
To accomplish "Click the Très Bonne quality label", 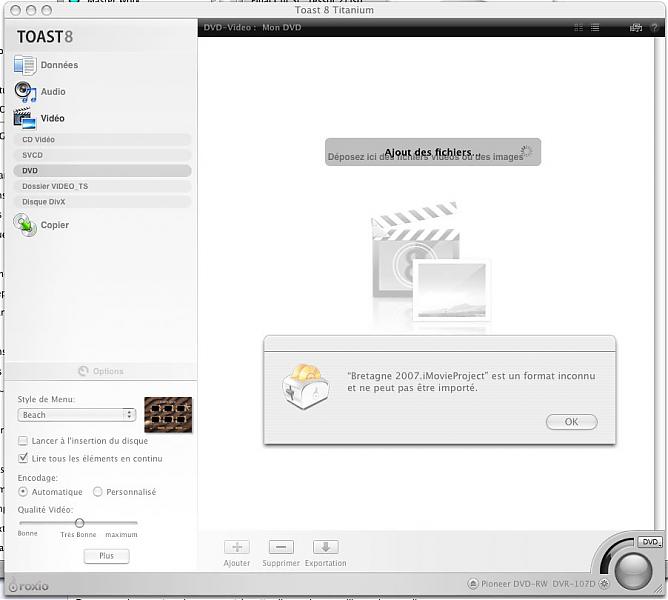I will tap(78, 534).
